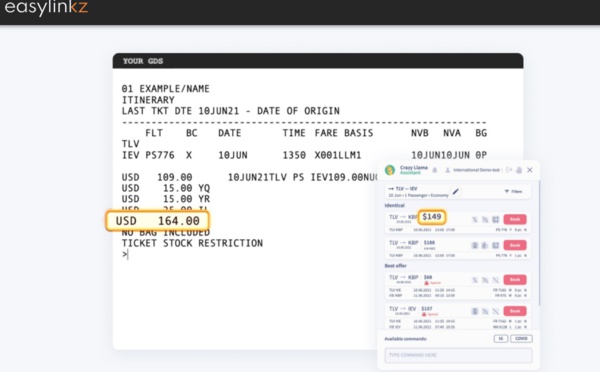Book the $149 identical flight
This screenshot has height=372, width=600.
[515, 219]
